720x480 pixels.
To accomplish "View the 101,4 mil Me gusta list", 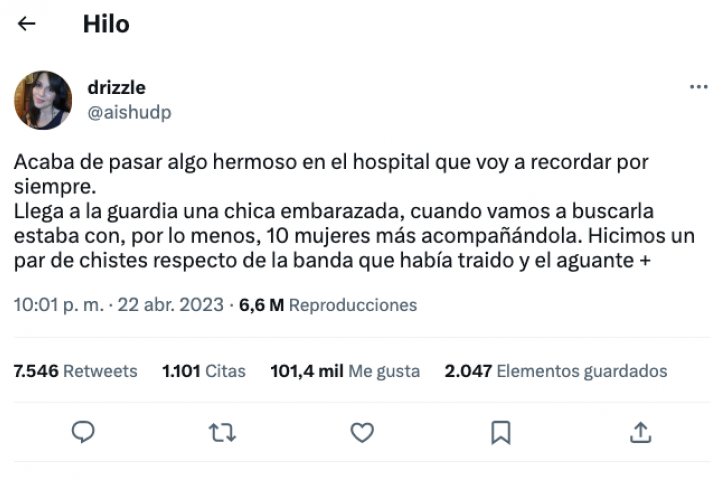I will 345,371.
